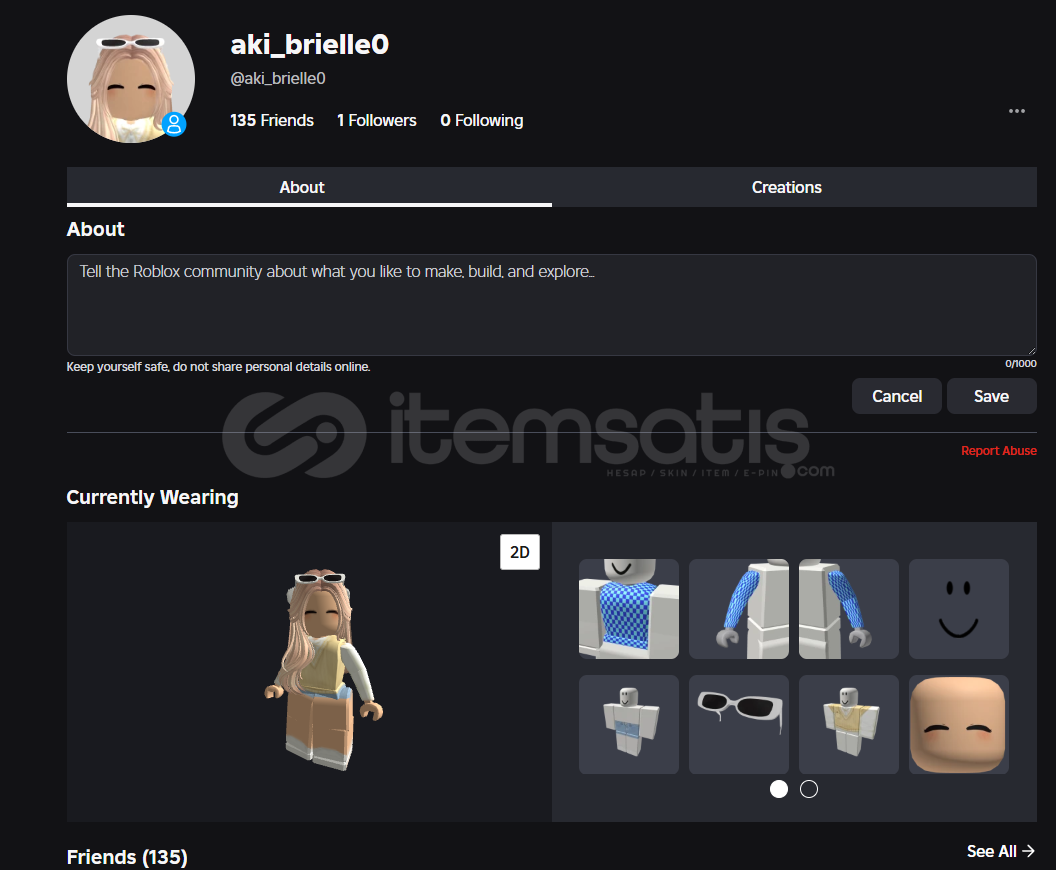Toggle avatar view with 2D button

pyautogui.click(x=520, y=552)
